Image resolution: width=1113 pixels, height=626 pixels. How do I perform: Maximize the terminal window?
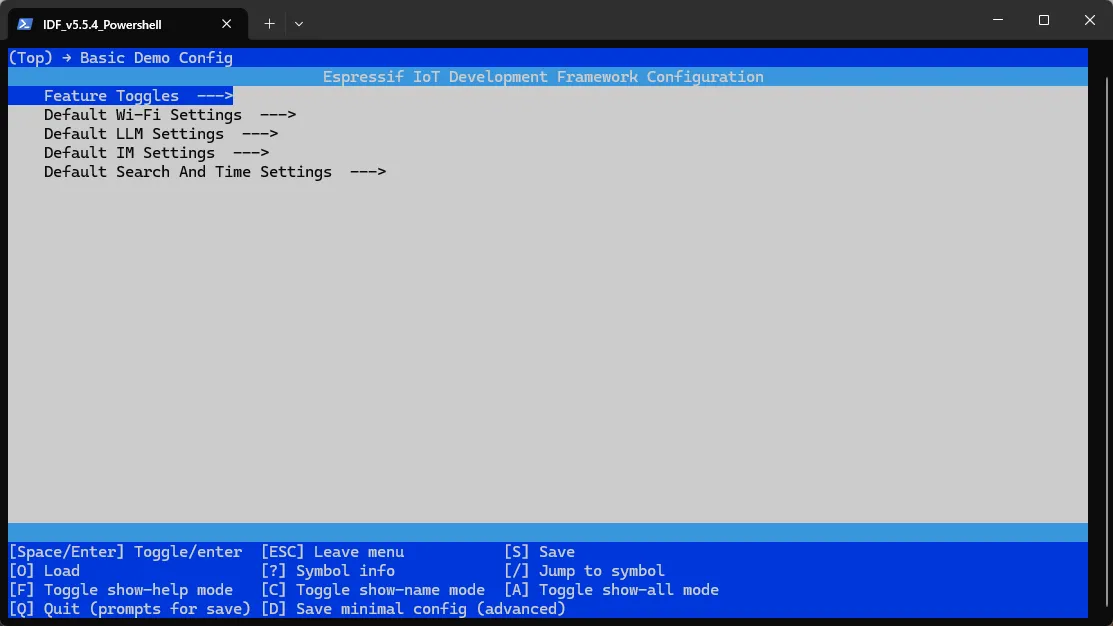[x=1044, y=20]
